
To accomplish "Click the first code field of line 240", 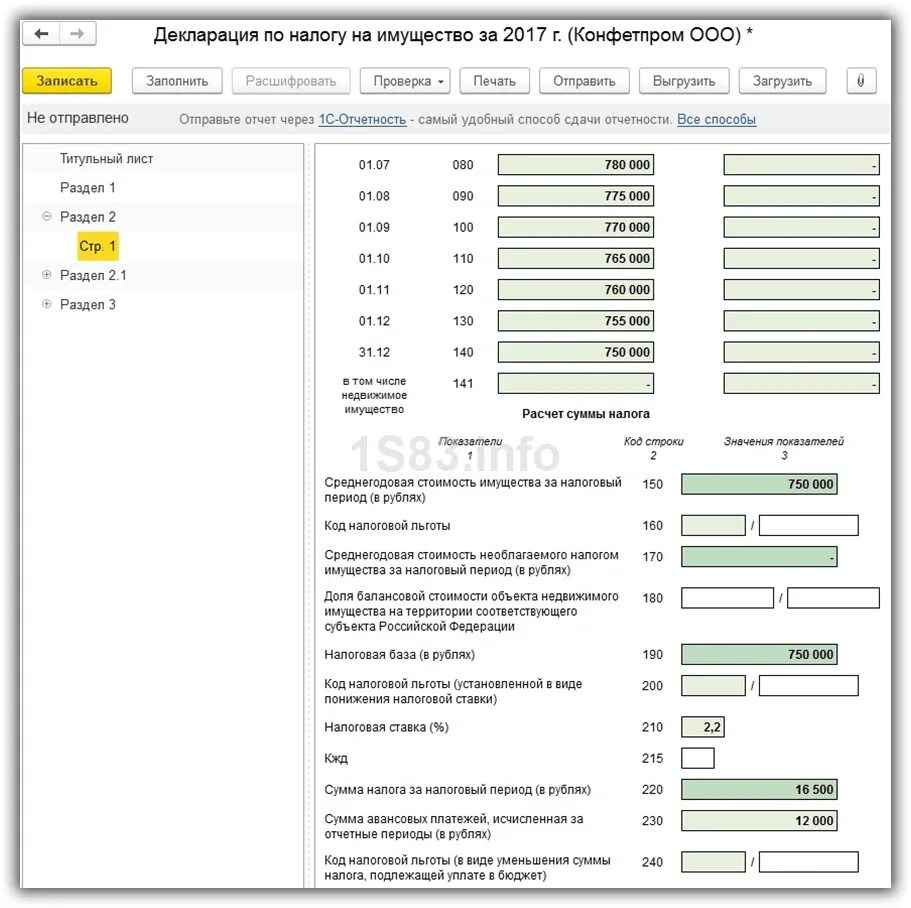I will (713, 862).
